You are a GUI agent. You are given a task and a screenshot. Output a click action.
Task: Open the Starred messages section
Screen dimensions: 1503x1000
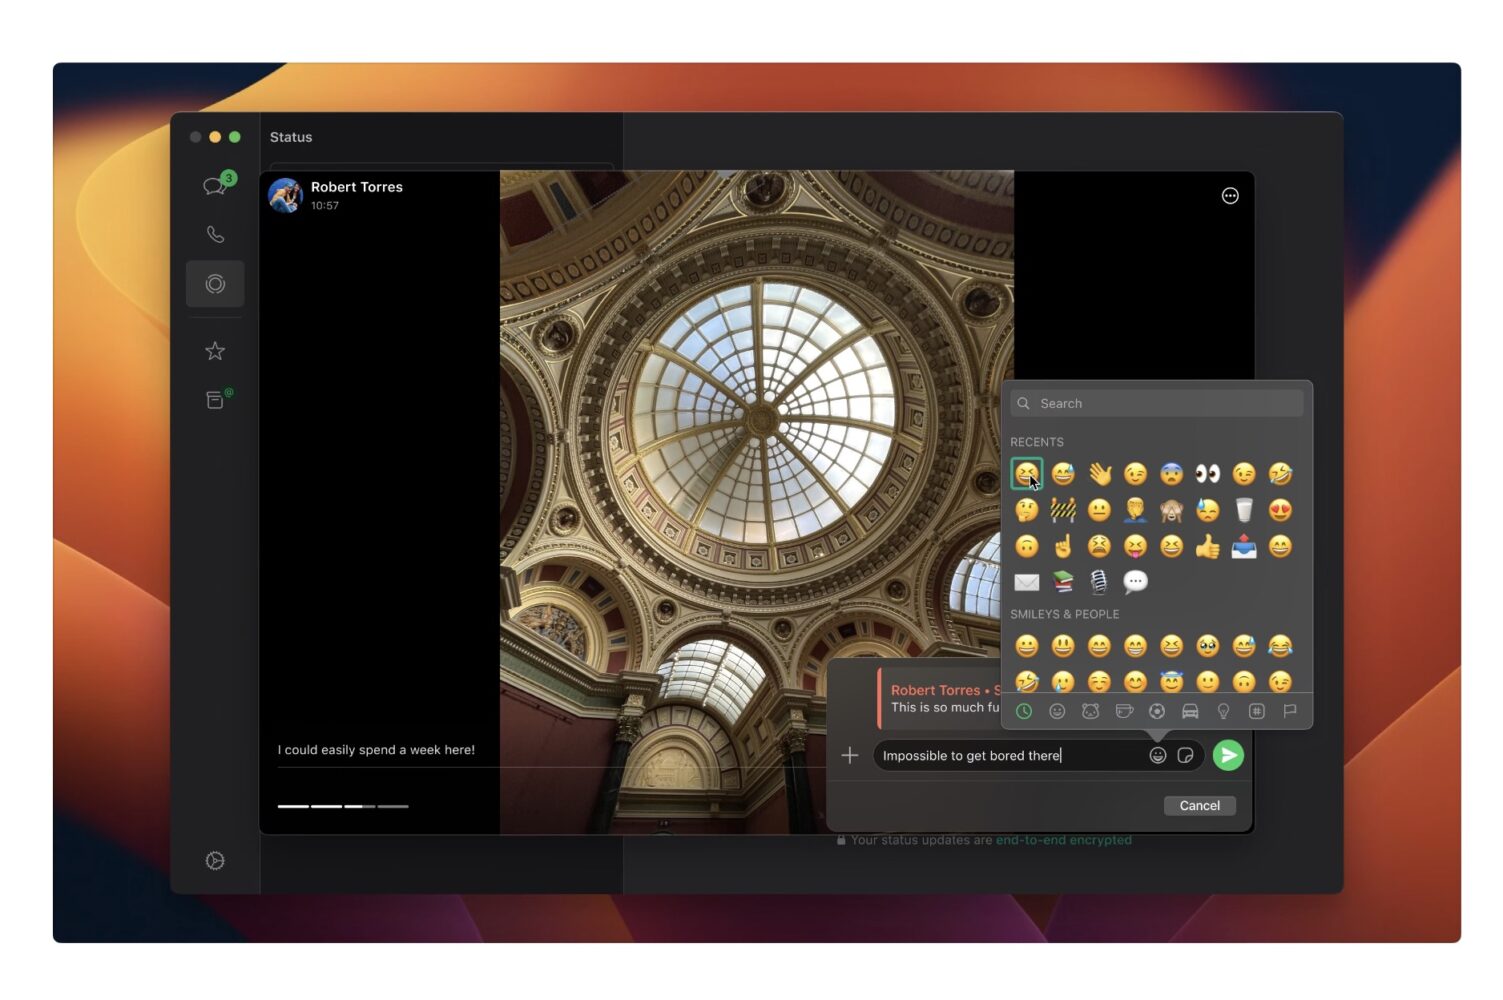(215, 351)
